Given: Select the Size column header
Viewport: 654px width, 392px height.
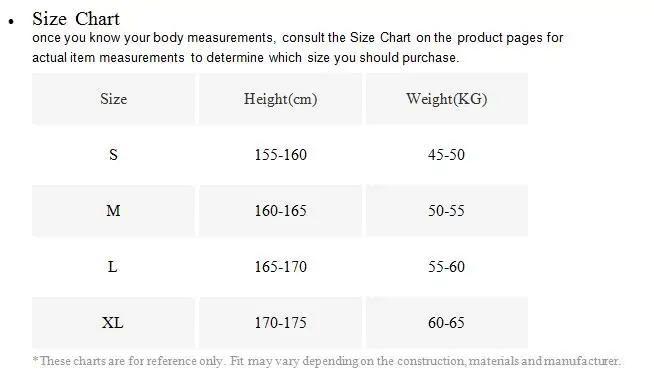Looking at the screenshot, I should [x=113, y=99].
